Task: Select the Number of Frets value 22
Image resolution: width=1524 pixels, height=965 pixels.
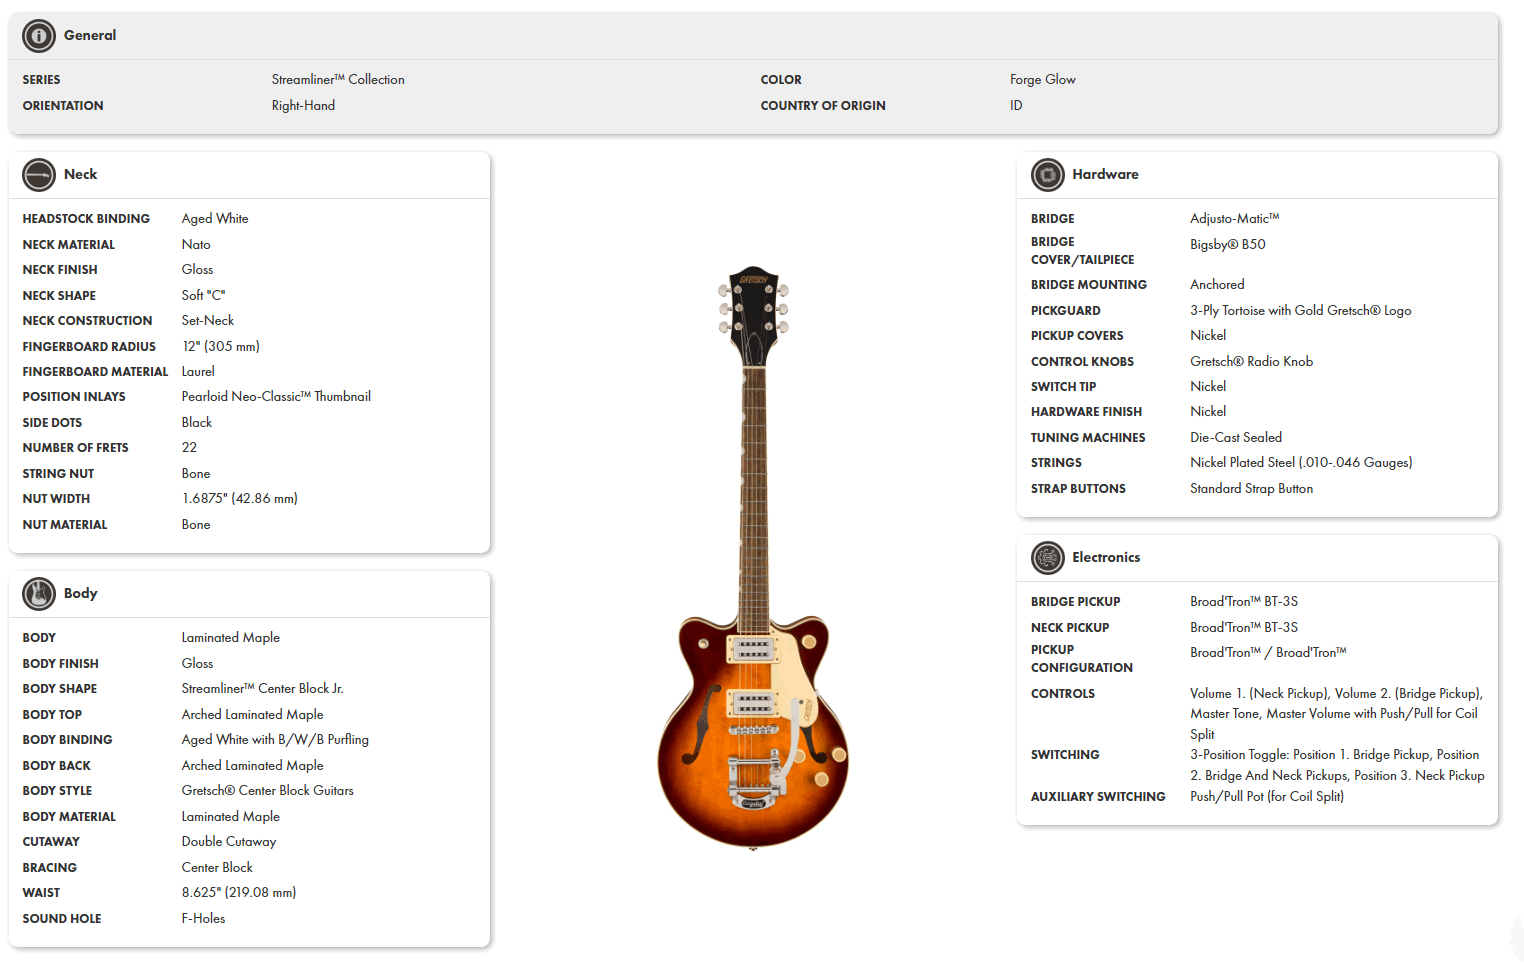Action: 189,447
